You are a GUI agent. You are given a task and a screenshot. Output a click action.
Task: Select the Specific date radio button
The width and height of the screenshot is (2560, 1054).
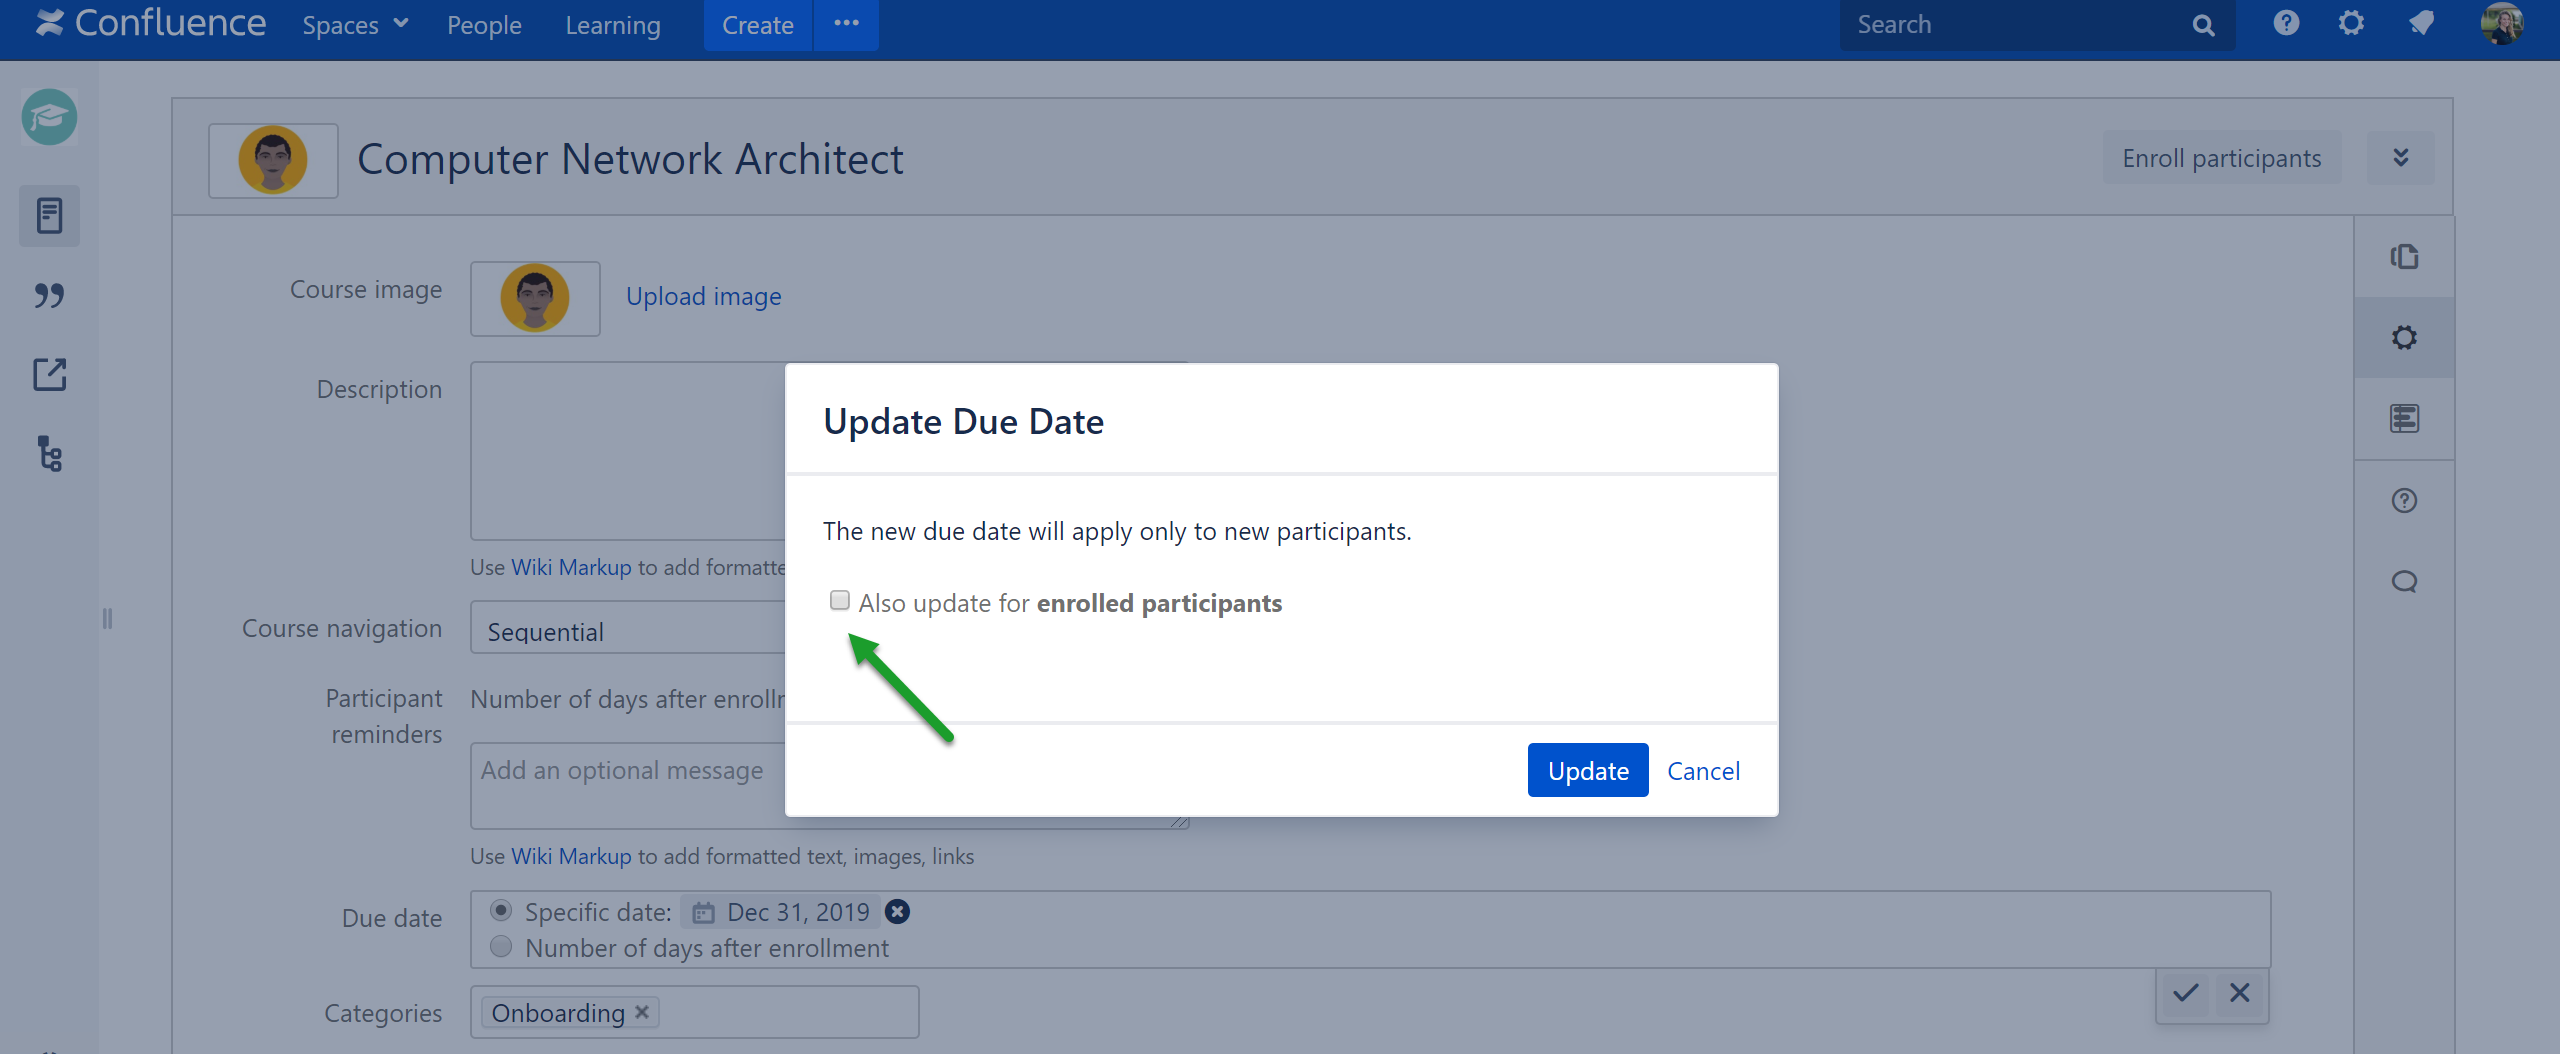[x=501, y=910]
